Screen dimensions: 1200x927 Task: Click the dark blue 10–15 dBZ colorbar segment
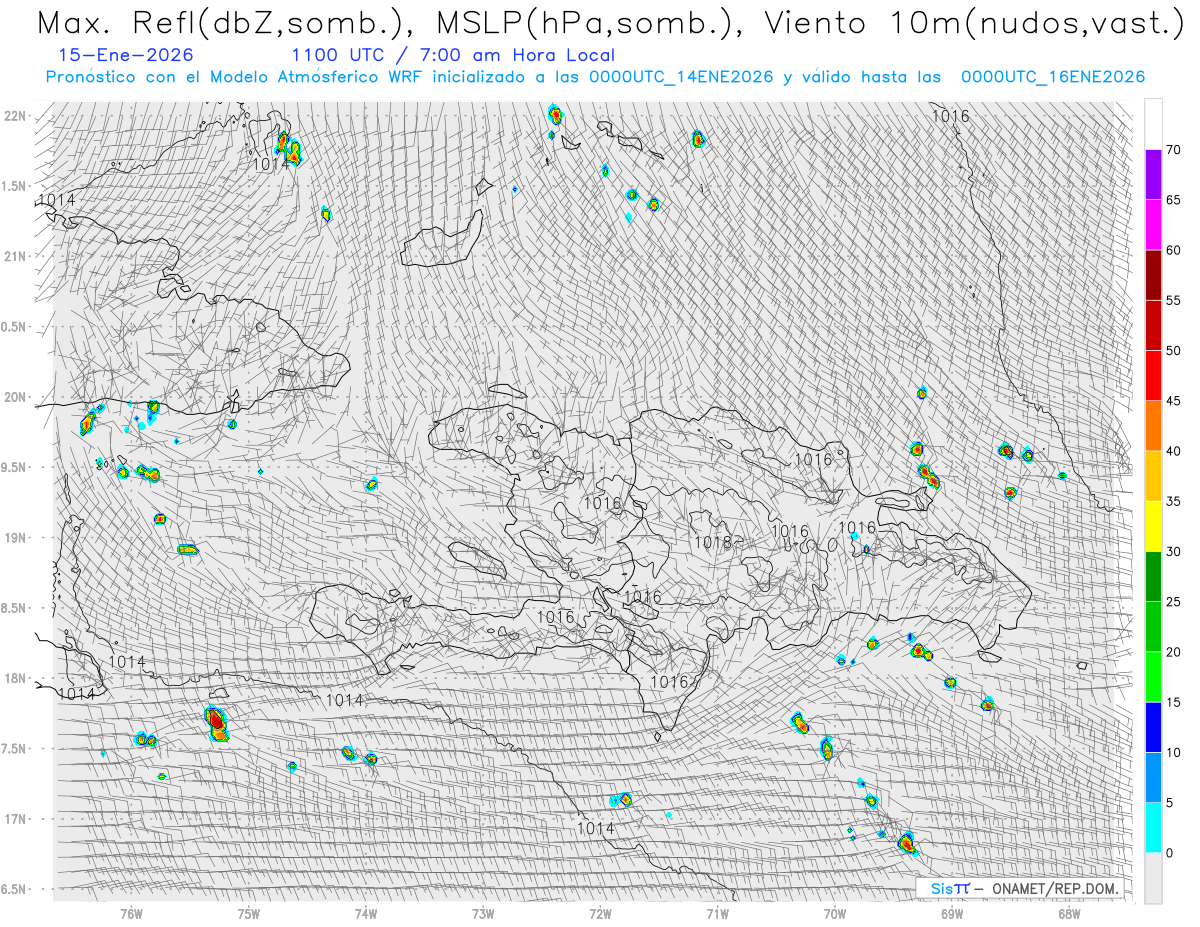(x=1153, y=727)
